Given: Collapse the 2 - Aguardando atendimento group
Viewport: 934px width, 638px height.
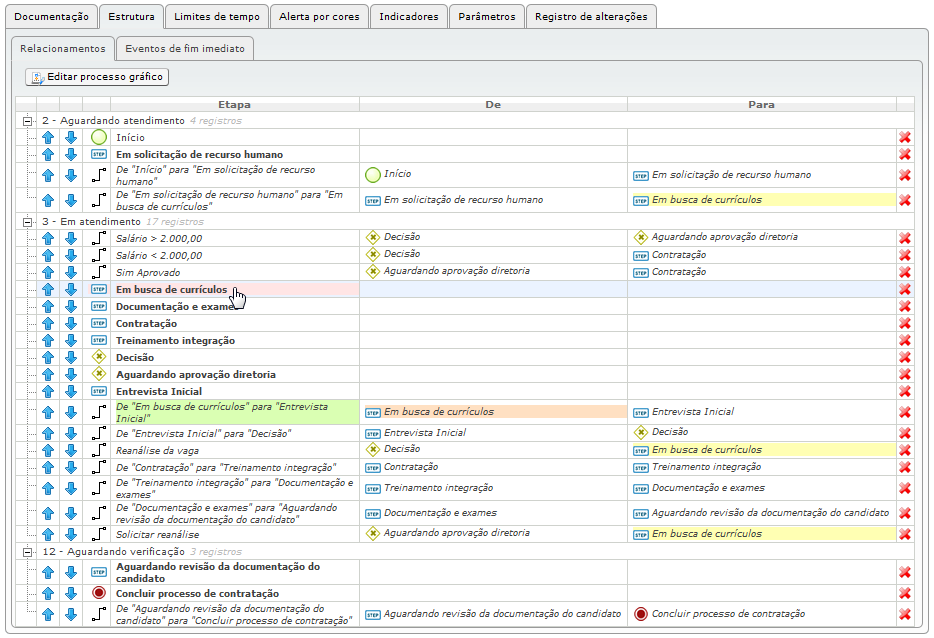Looking at the screenshot, I should tap(28, 121).
